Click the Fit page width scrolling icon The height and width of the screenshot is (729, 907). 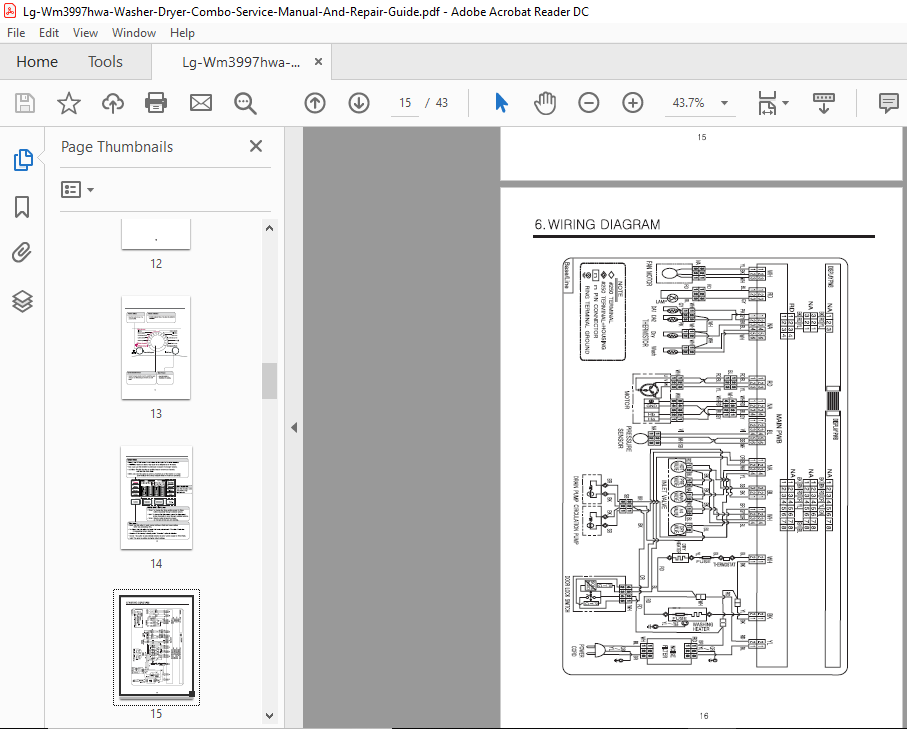tap(767, 103)
